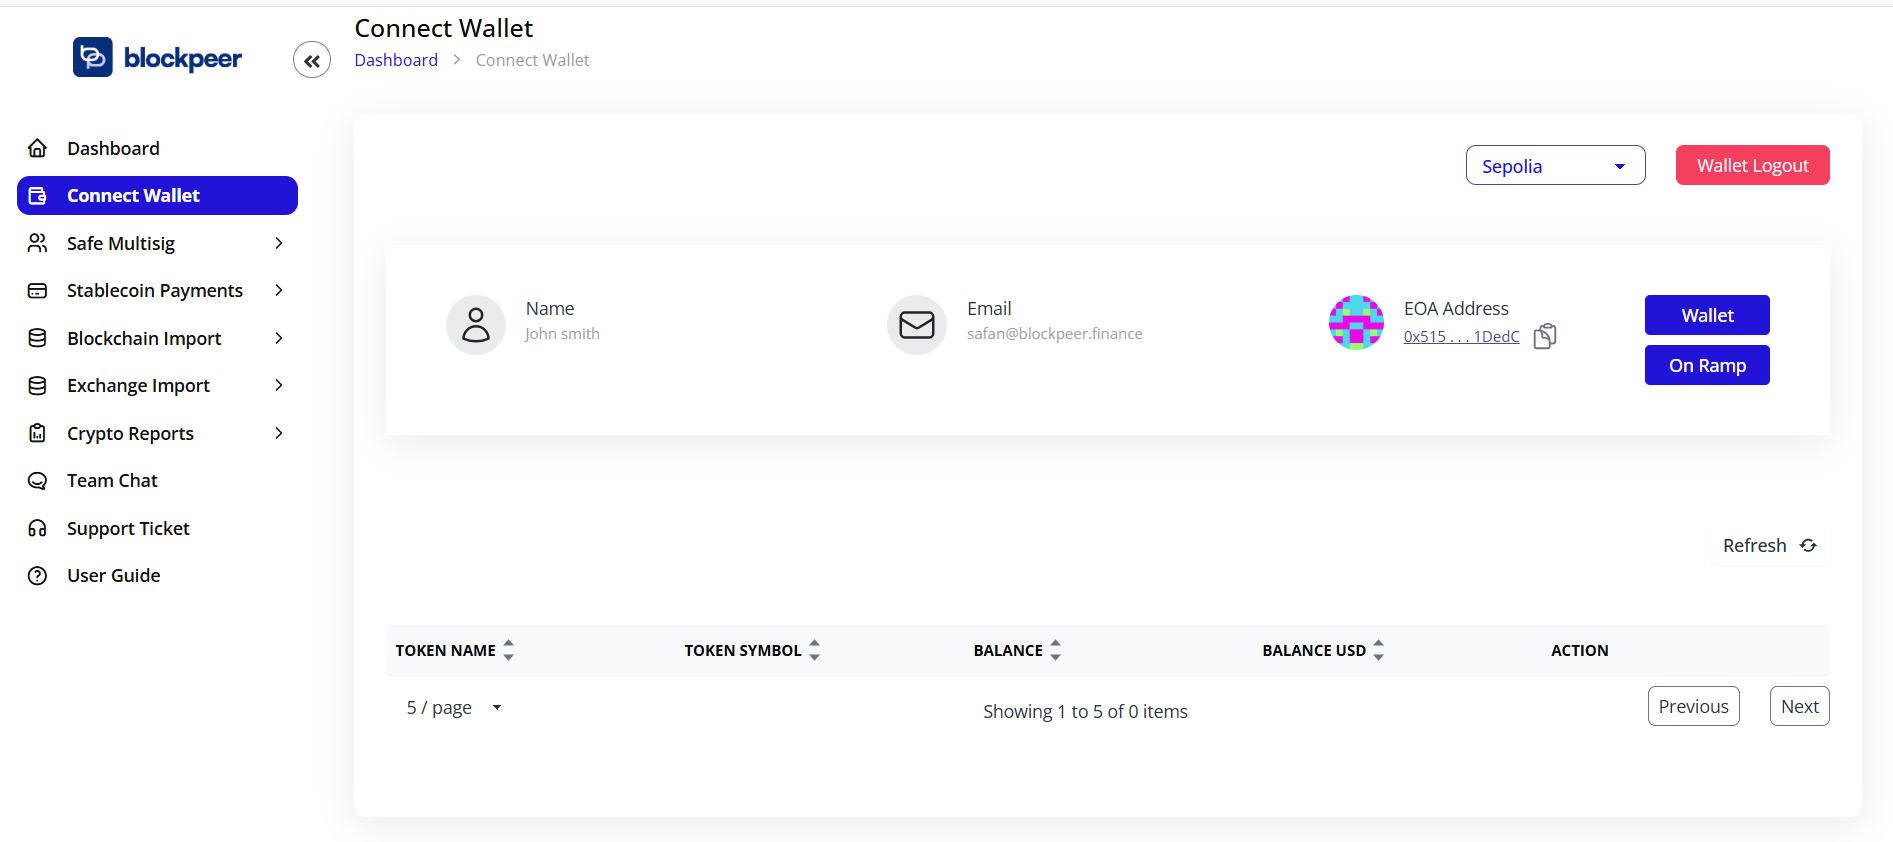
Task: Go to Dashboard via breadcrumb link
Action: (396, 60)
